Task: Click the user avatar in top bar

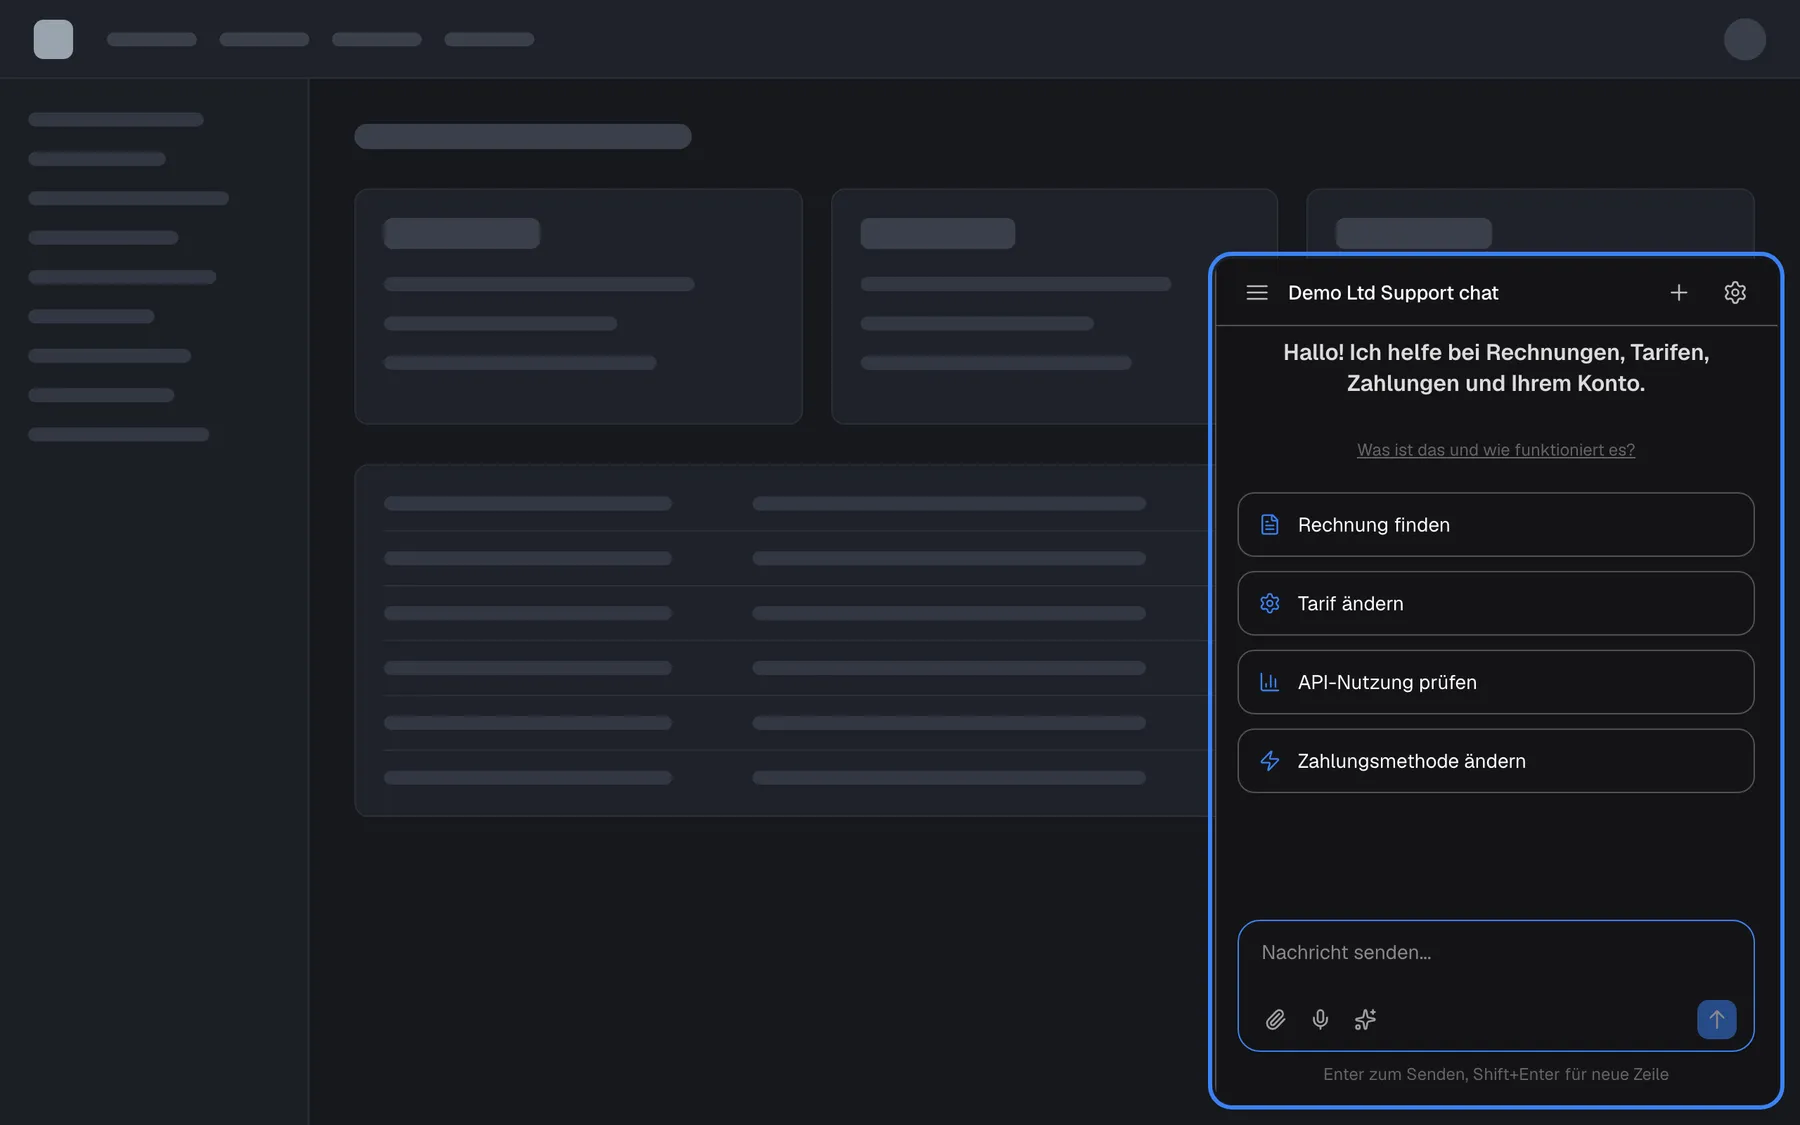Action: point(1744,39)
